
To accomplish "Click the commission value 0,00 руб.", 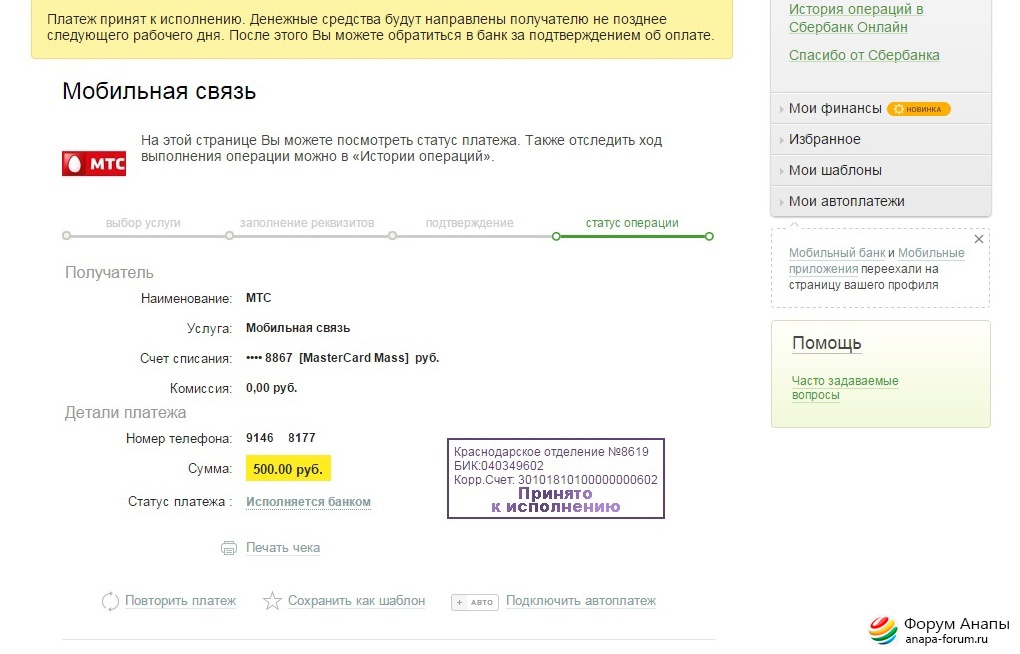I will point(271,388).
